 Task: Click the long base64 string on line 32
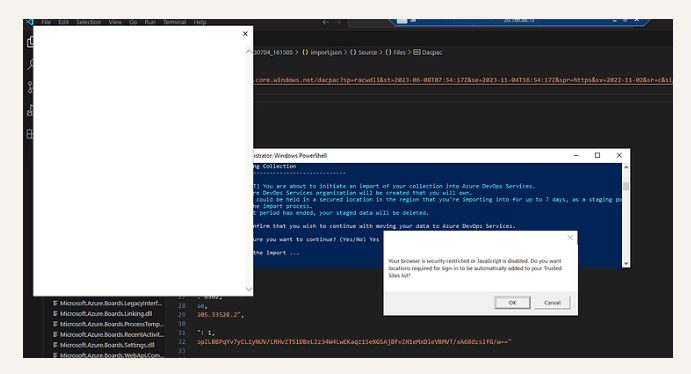[x=354, y=342]
